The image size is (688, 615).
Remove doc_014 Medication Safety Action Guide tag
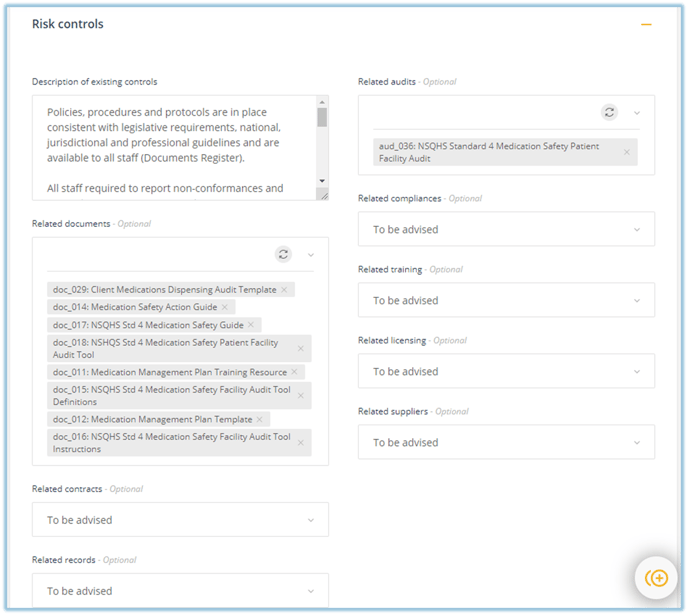[225, 307]
